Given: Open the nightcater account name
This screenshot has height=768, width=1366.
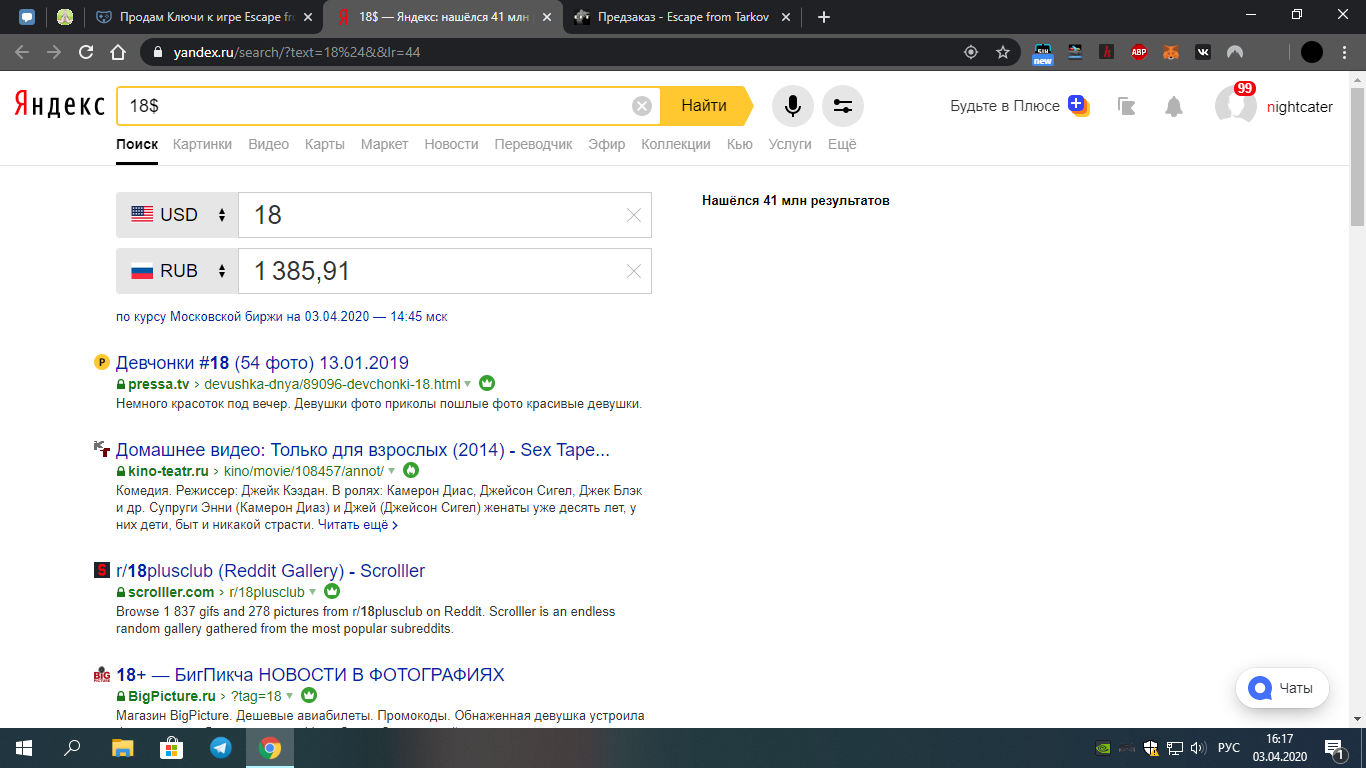Looking at the screenshot, I should pyautogui.click(x=1300, y=107).
